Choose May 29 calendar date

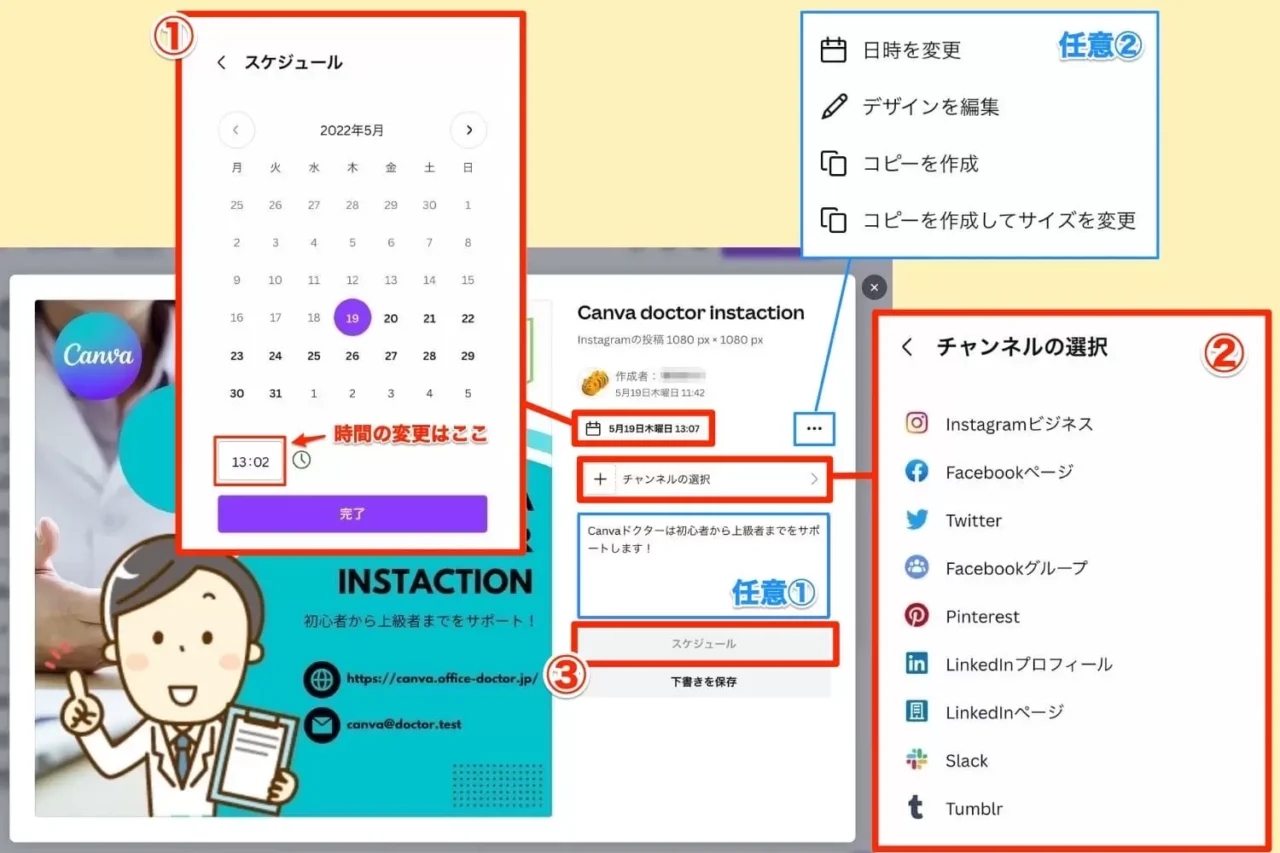(x=468, y=356)
